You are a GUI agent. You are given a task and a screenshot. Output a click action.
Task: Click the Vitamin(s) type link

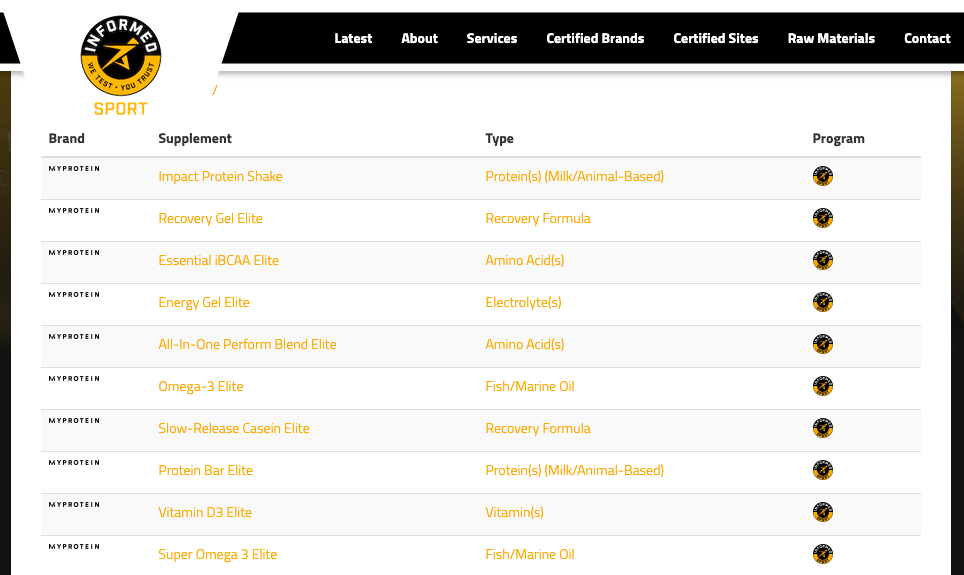click(x=515, y=512)
